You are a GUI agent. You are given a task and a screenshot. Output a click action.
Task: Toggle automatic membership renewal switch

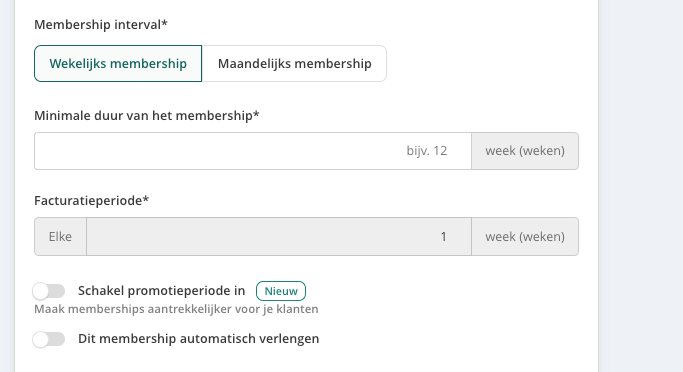click(49, 339)
